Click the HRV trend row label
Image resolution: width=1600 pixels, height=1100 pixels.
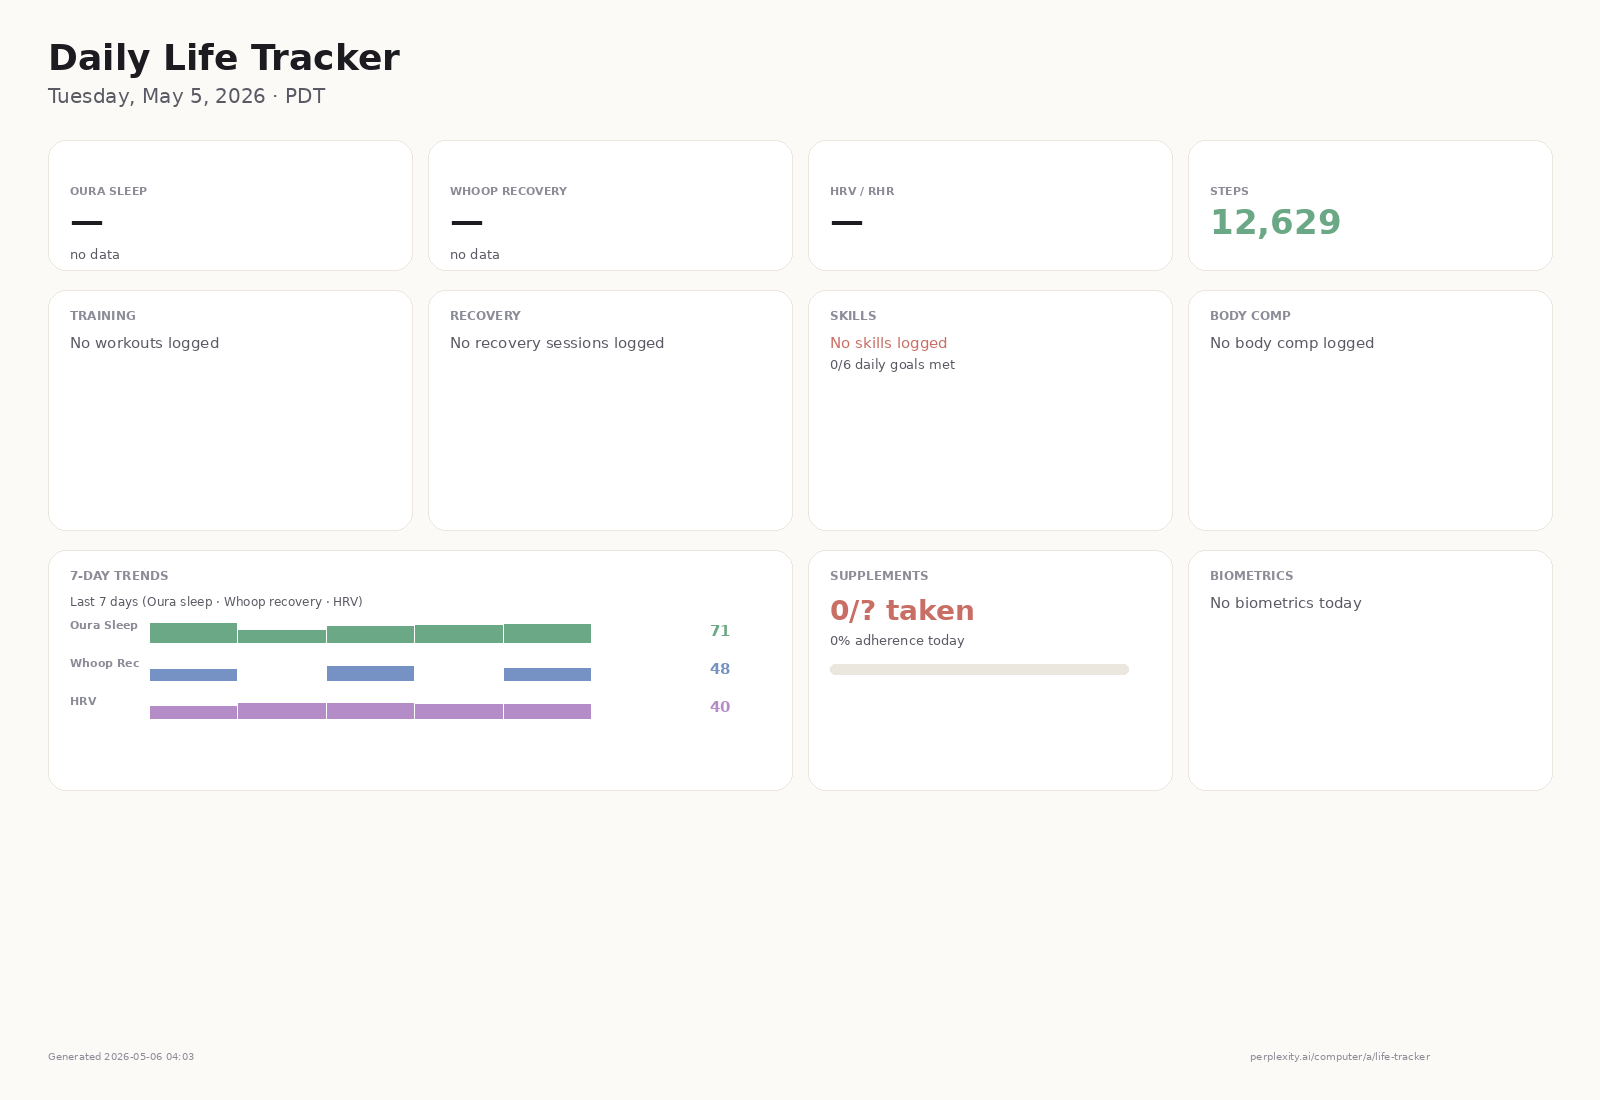tap(83, 701)
